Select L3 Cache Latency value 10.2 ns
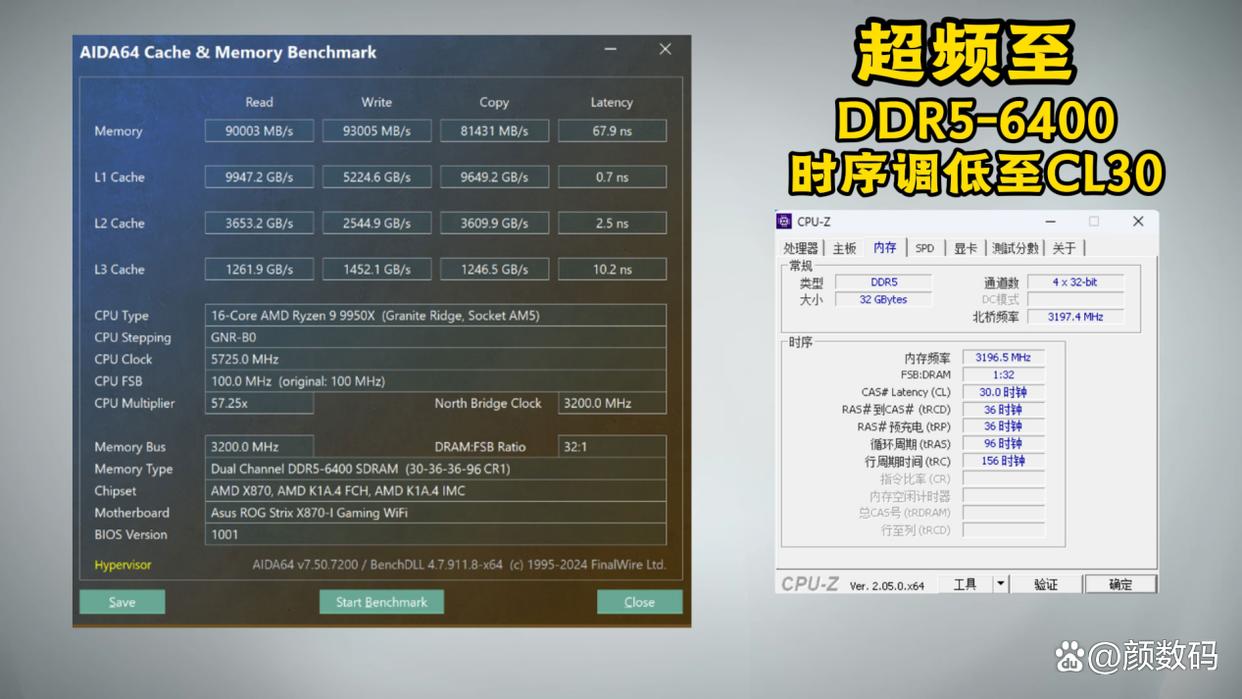The height and width of the screenshot is (699, 1242). (612, 269)
